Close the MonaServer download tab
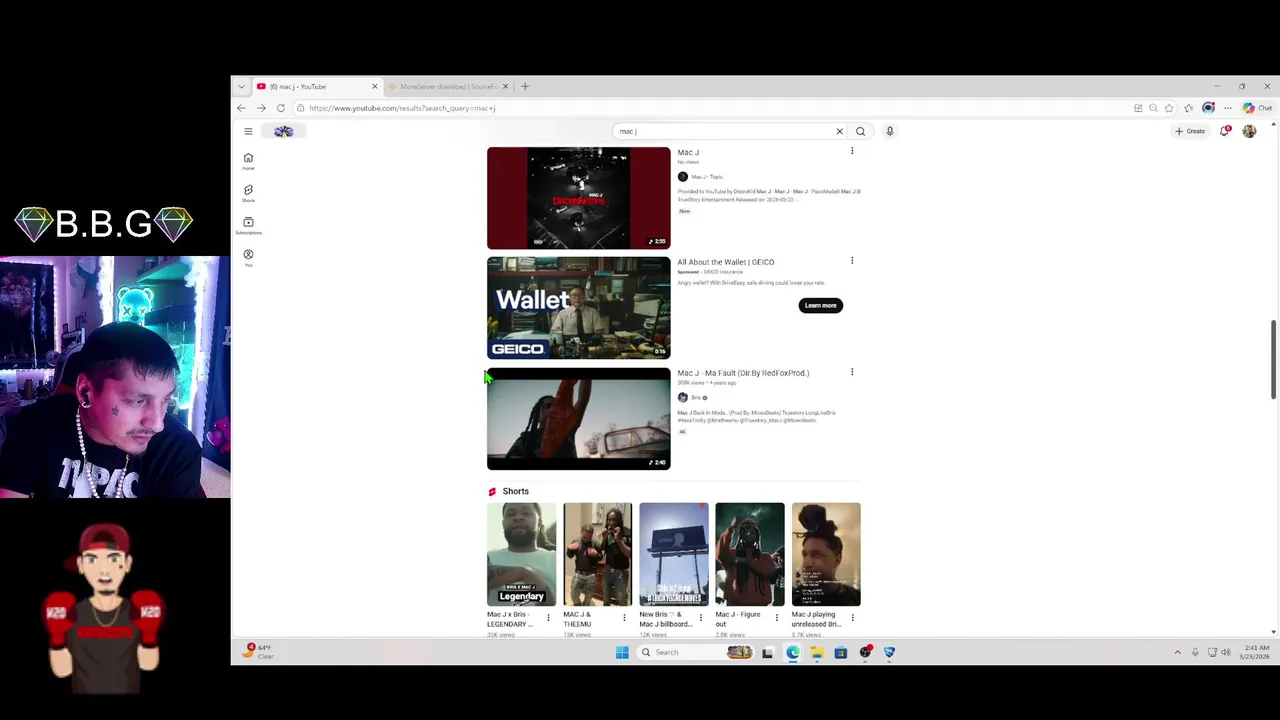Screen dimensions: 1280x720 coord(505,86)
